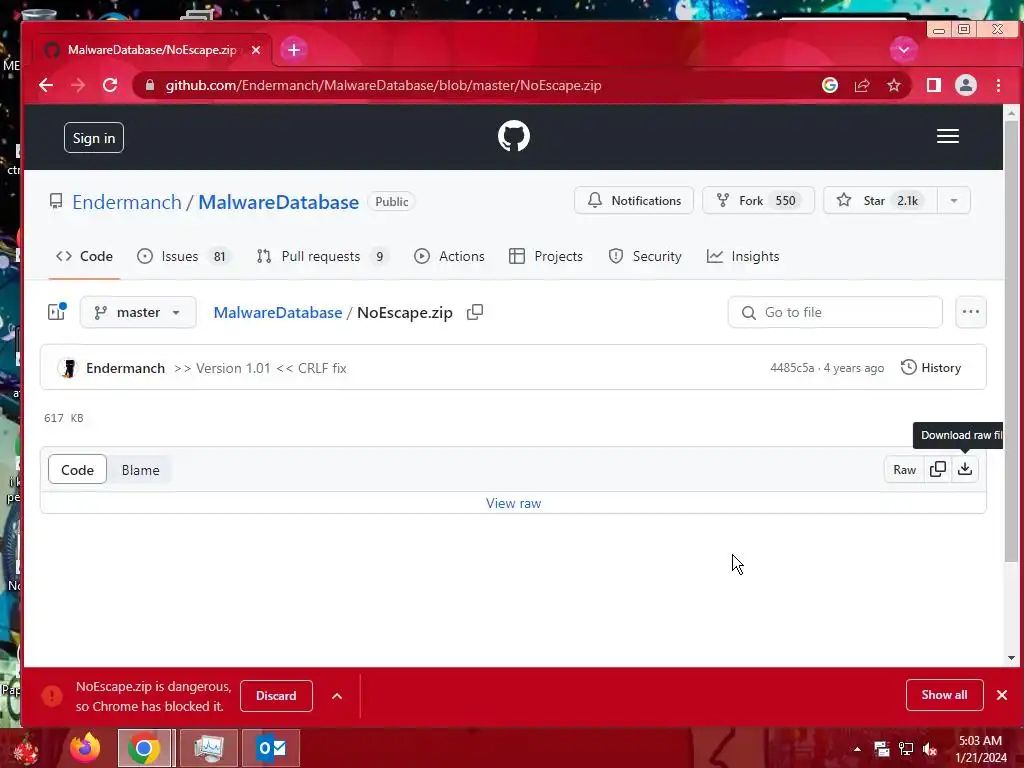The width and height of the screenshot is (1024, 768).
Task: Open the more file actions ellipsis
Action: click(x=970, y=312)
